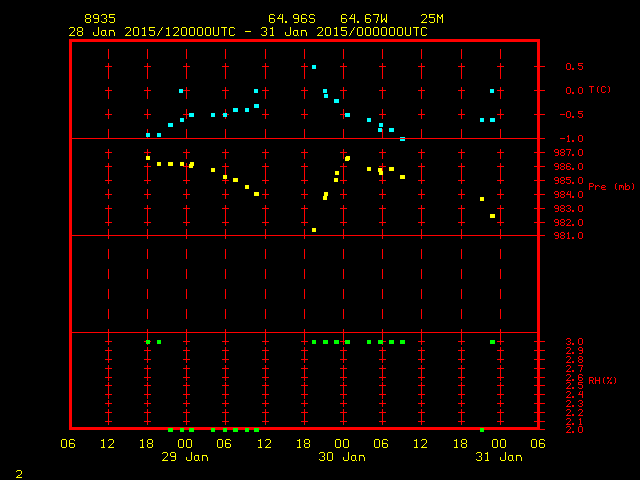Click the end time 31 Jan 2015/000000UTC
The width and height of the screenshot is (640, 480).
pos(344,32)
